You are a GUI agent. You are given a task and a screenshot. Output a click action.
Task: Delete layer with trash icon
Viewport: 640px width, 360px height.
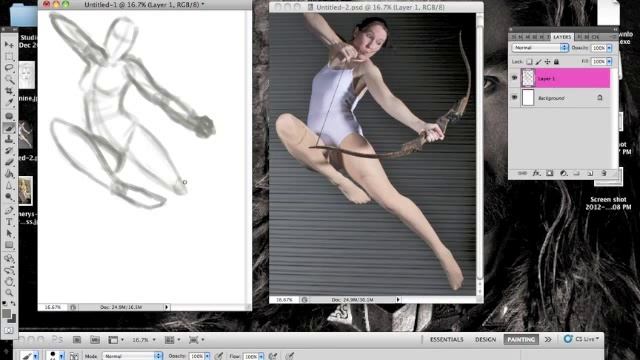point(604,173)
